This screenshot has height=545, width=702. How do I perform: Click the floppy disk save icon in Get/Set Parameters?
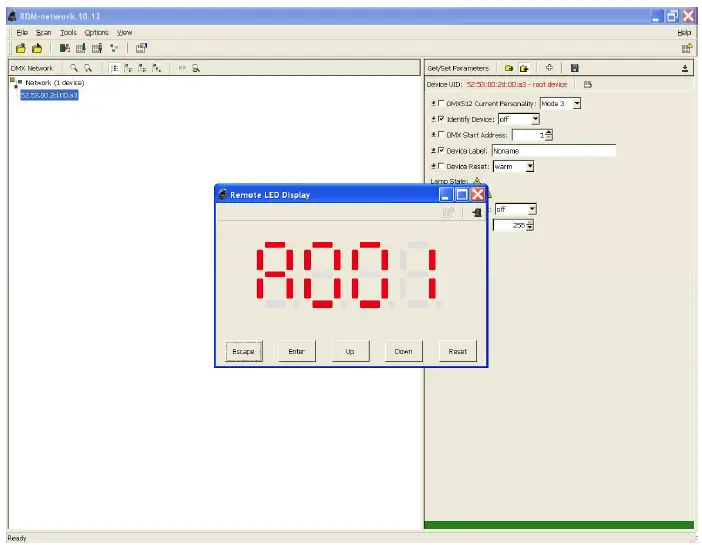pyautogui.click(x=574, y=68)
